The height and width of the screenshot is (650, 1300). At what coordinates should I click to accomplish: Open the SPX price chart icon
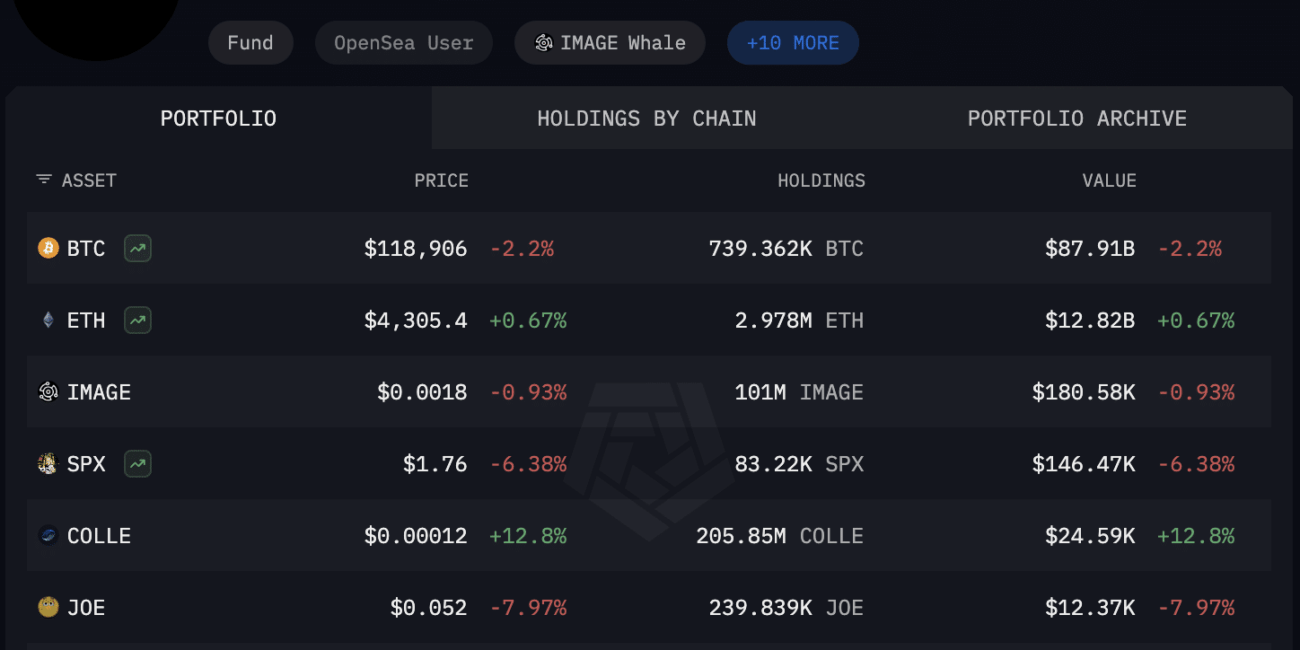(x=138, y=464)
